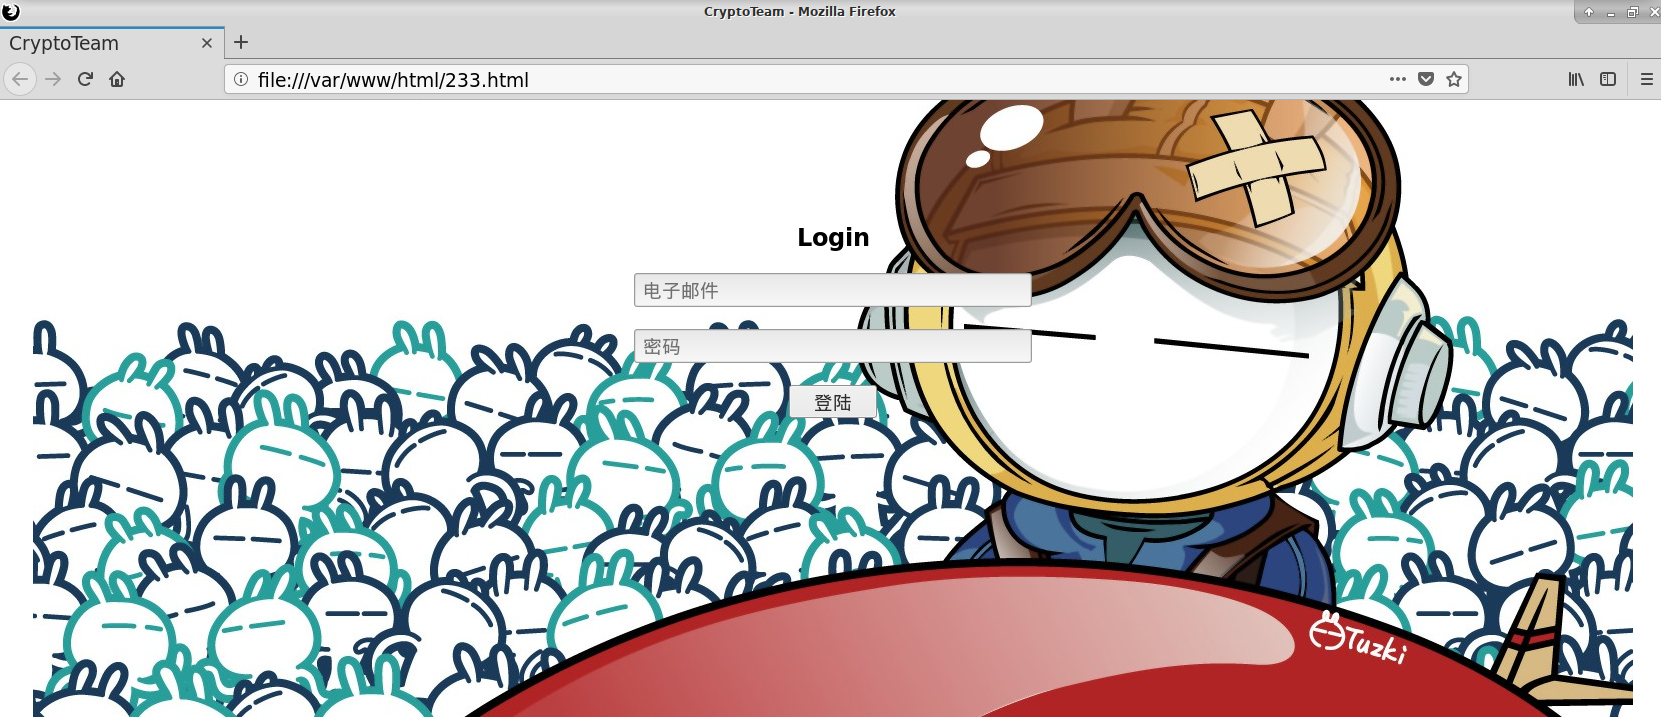Go back using the back arrow
Image resolution: width=1661 pixels, height=721 pixels.
20,79
